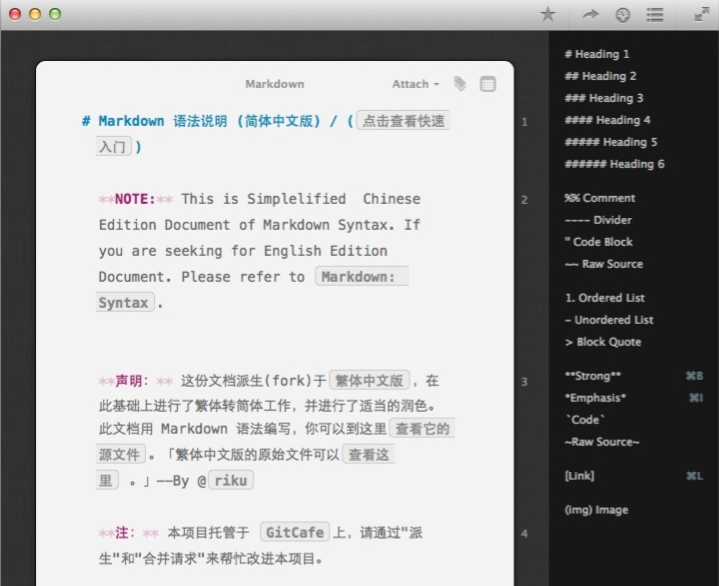The width and height of the screenshot is (719, 586).
Task: Click the note panel icon next to tag
Action: [x=487, y=84]
